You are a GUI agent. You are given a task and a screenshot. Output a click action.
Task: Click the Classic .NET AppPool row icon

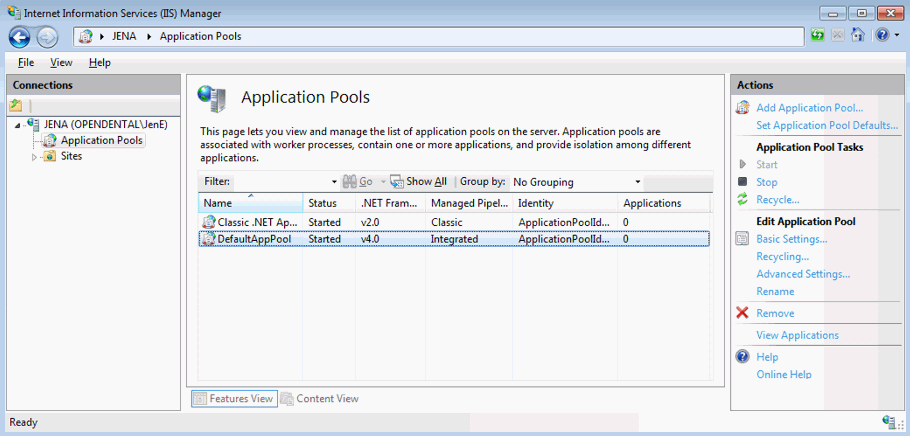208,222
